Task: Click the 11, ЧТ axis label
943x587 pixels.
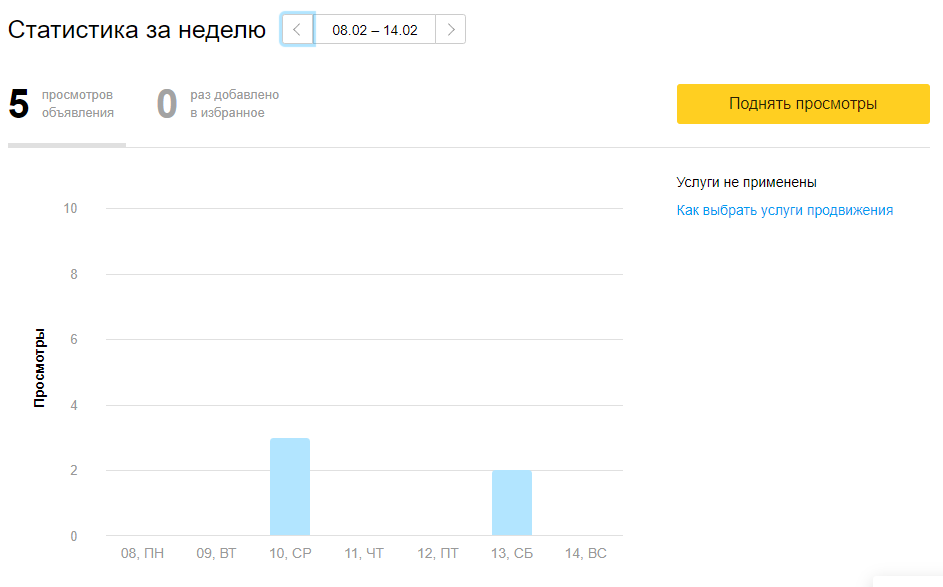Action: tap(364, 553)
